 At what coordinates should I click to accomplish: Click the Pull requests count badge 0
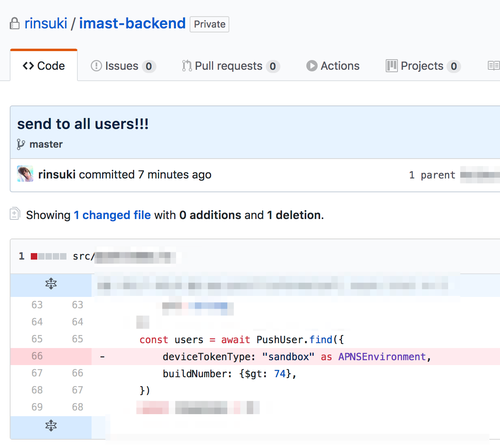pos(273,66)
